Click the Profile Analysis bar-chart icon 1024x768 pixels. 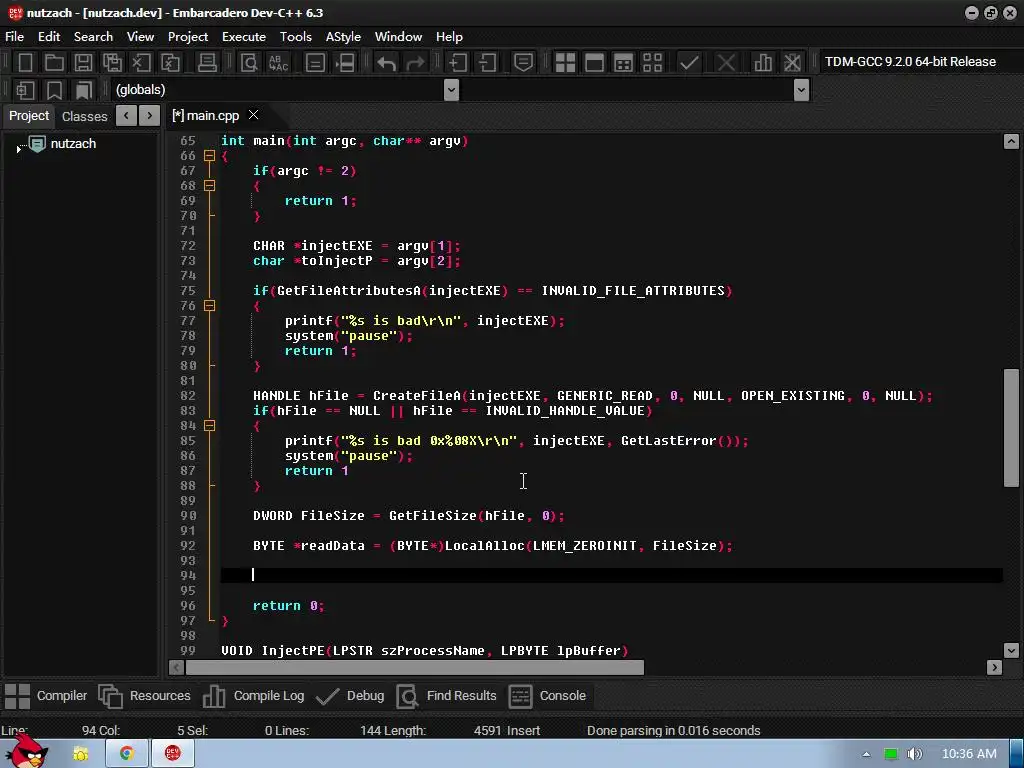pyautogui.click(x=763, y=63)
